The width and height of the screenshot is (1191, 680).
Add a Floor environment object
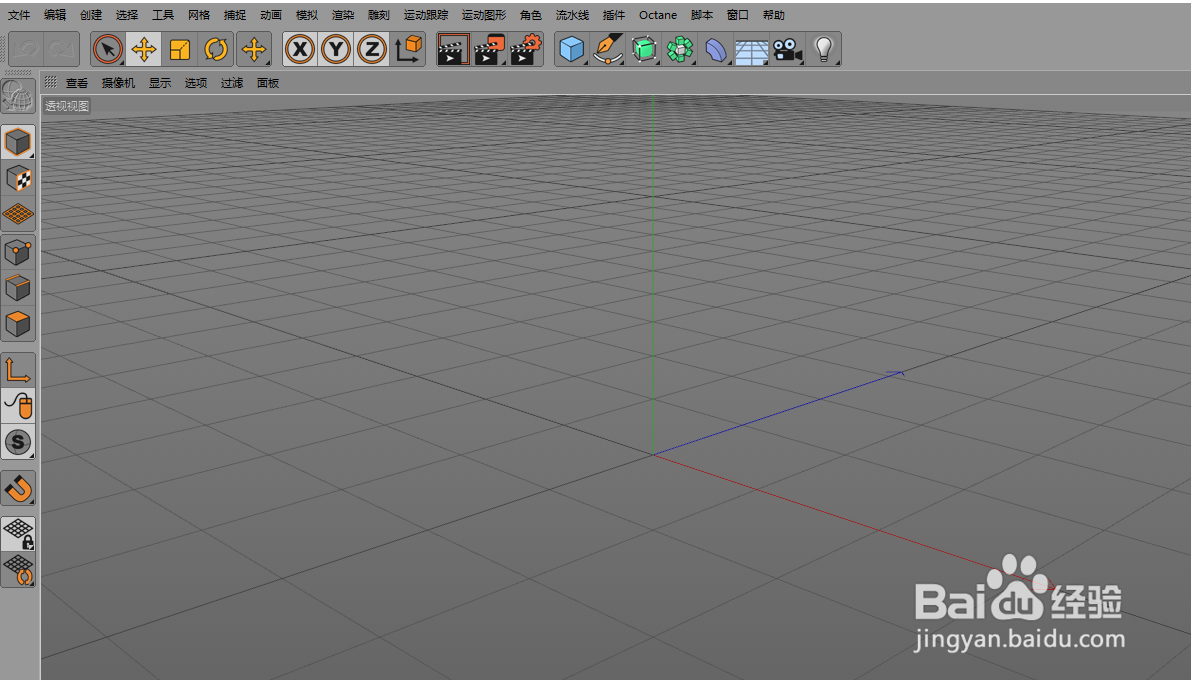[x=752, y=50]
